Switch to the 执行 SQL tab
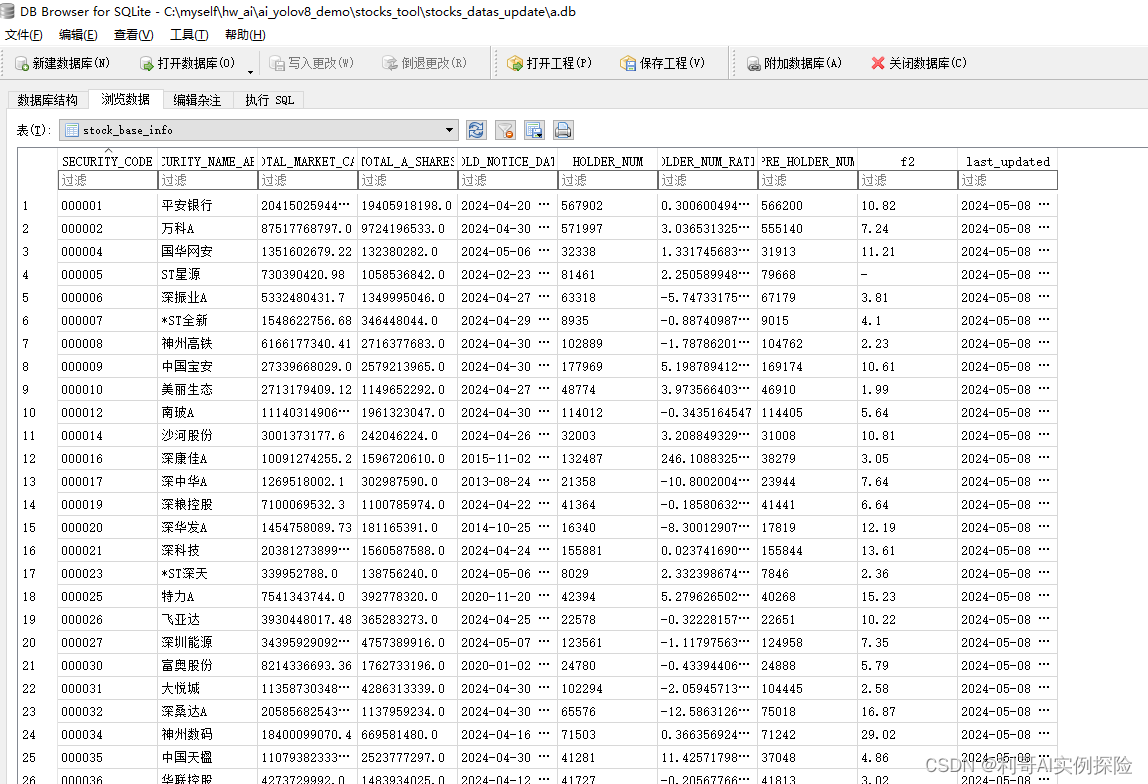1148x784 pixels. [x=269, y=100]
